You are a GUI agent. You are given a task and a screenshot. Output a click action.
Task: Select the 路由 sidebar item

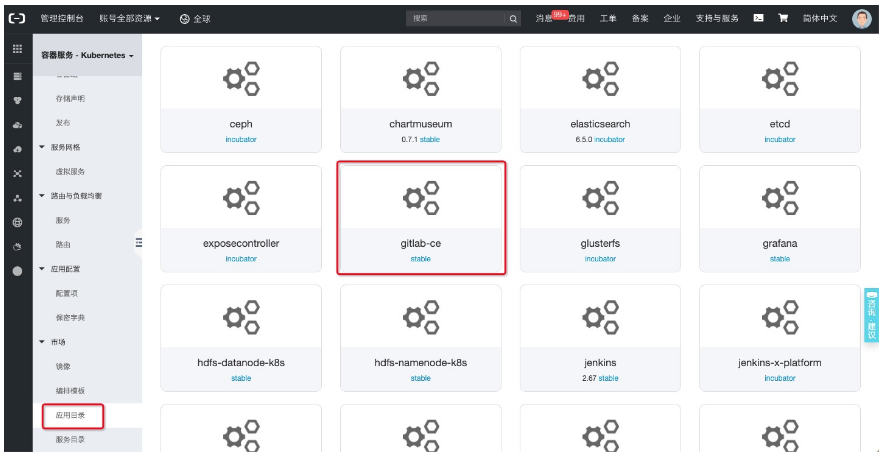coord(63,245)
